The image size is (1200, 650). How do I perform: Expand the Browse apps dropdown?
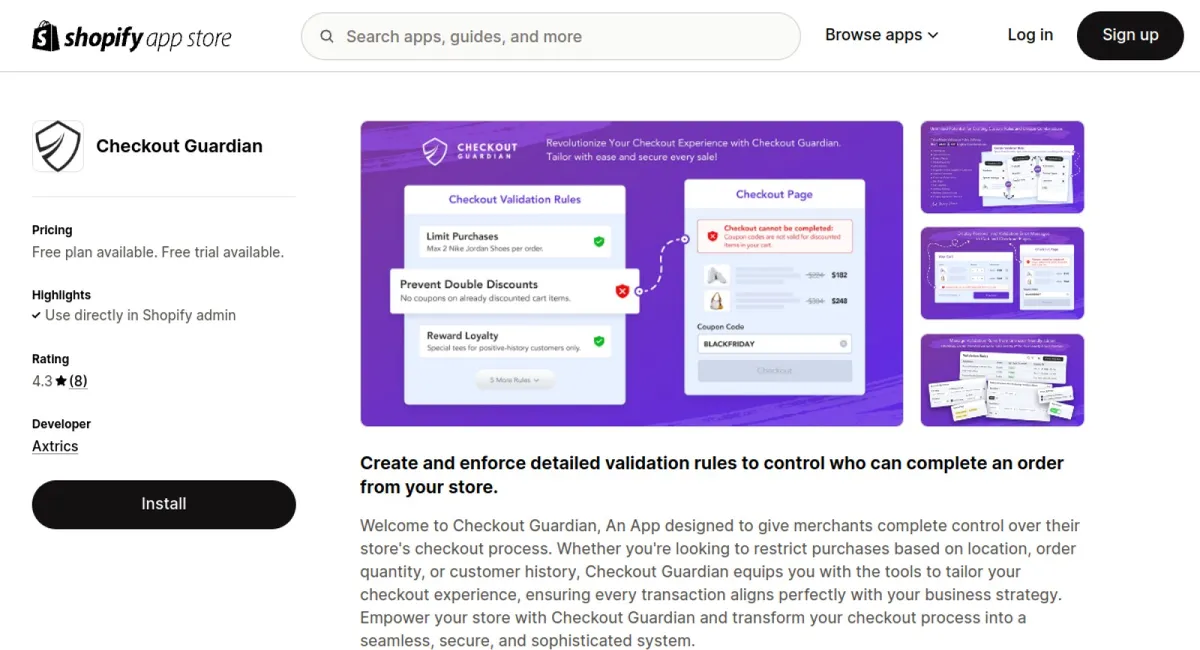point(881,35)
